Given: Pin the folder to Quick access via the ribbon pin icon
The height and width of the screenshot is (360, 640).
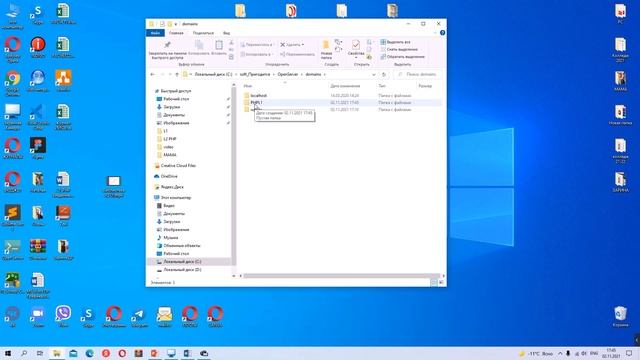Looking at the screenshot, I should coord(167,44).
